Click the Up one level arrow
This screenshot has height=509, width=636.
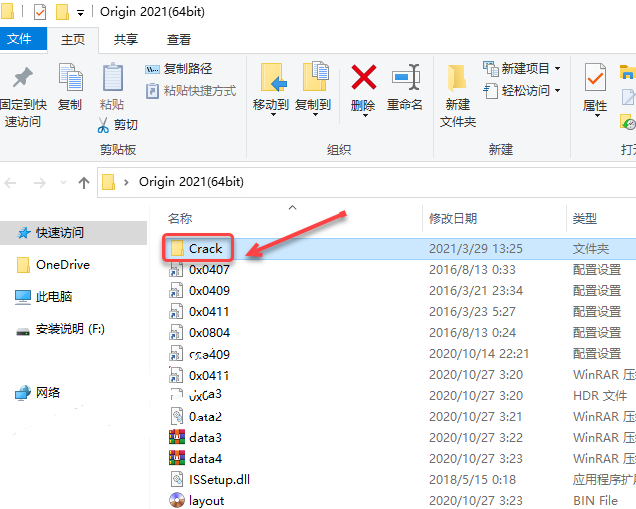(x=84, y=183)
